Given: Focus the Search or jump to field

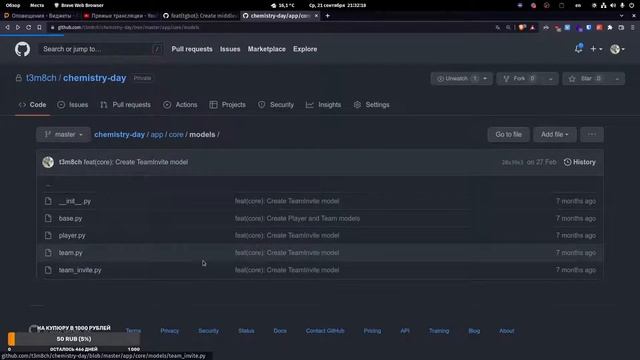Looking at the screenshot, I should [x=100, y=49].
